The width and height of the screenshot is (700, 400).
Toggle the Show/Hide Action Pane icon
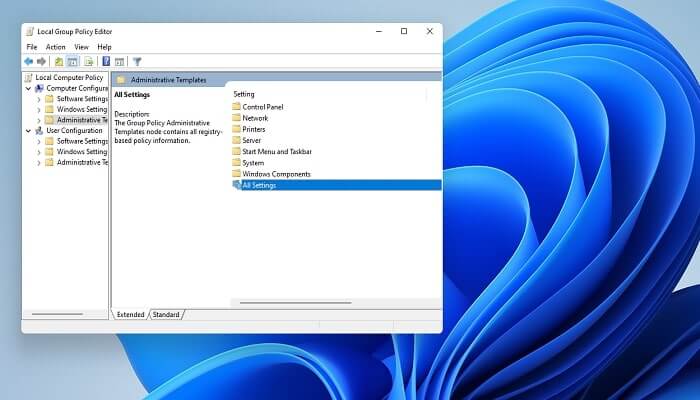(119, 62)
